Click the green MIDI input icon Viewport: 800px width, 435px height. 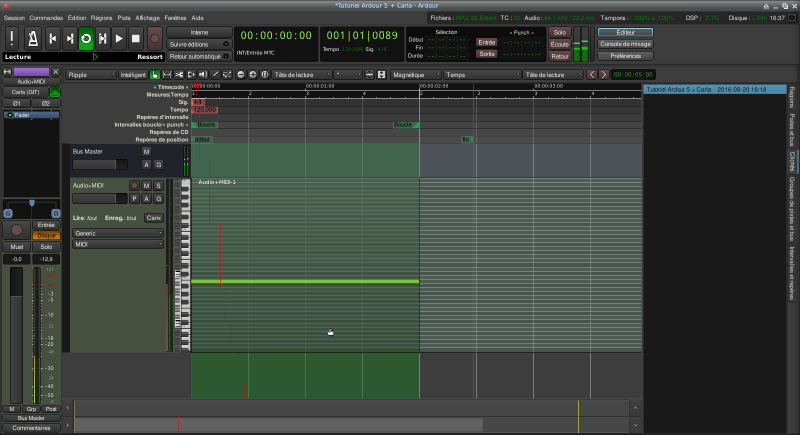tap(55, 92)
